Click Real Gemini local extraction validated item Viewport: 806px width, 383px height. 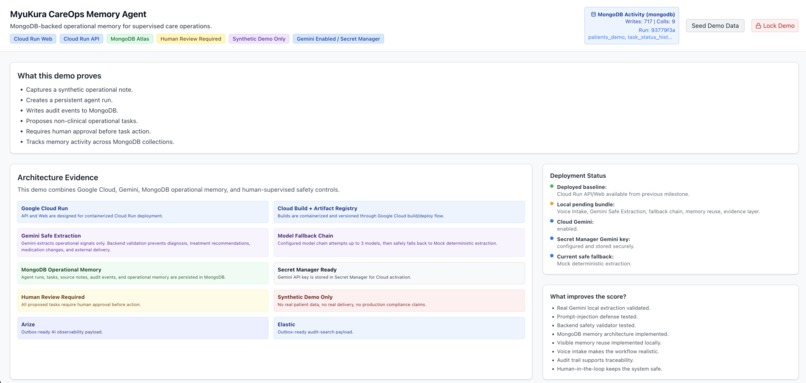[603, 308]
